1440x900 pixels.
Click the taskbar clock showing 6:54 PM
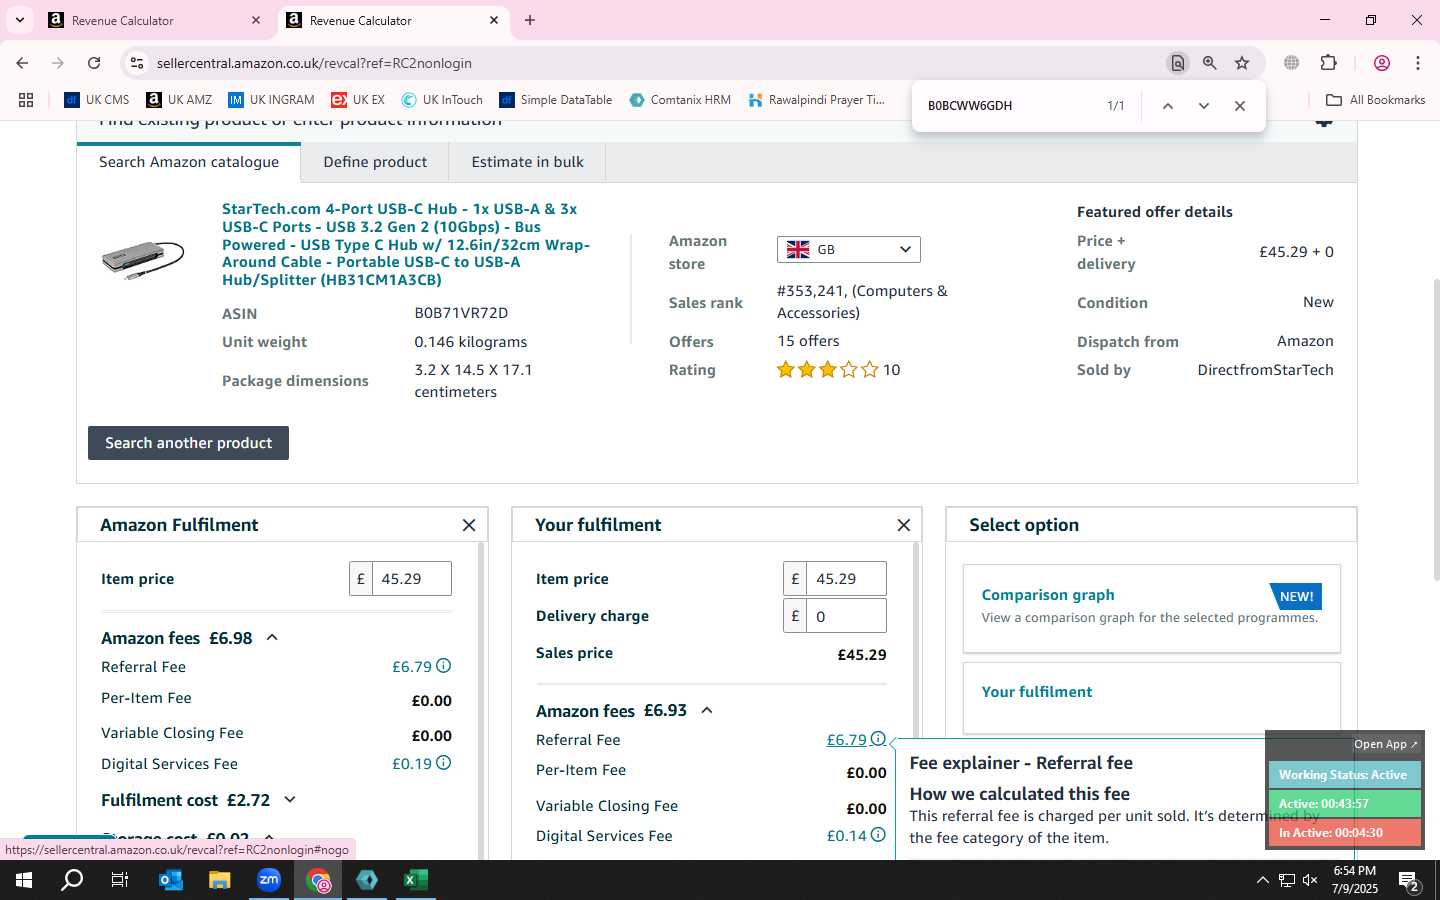[1355, 880]
